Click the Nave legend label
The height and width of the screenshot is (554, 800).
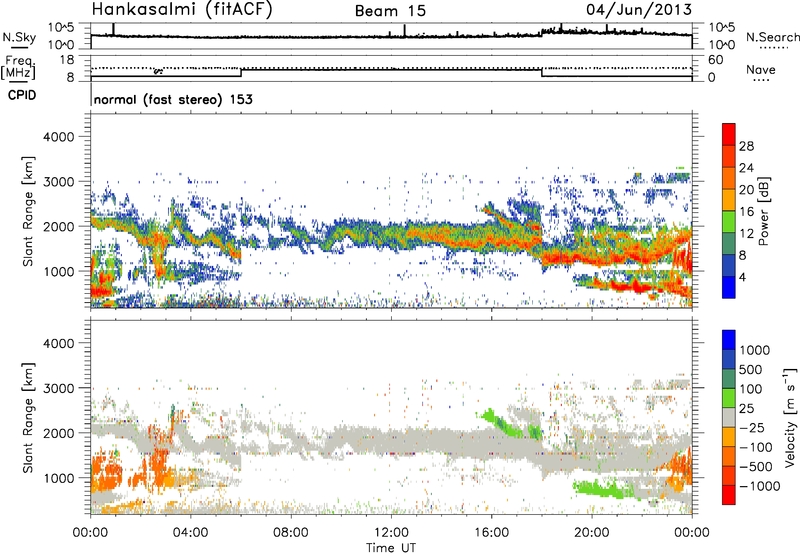click(x=761, y=70)
